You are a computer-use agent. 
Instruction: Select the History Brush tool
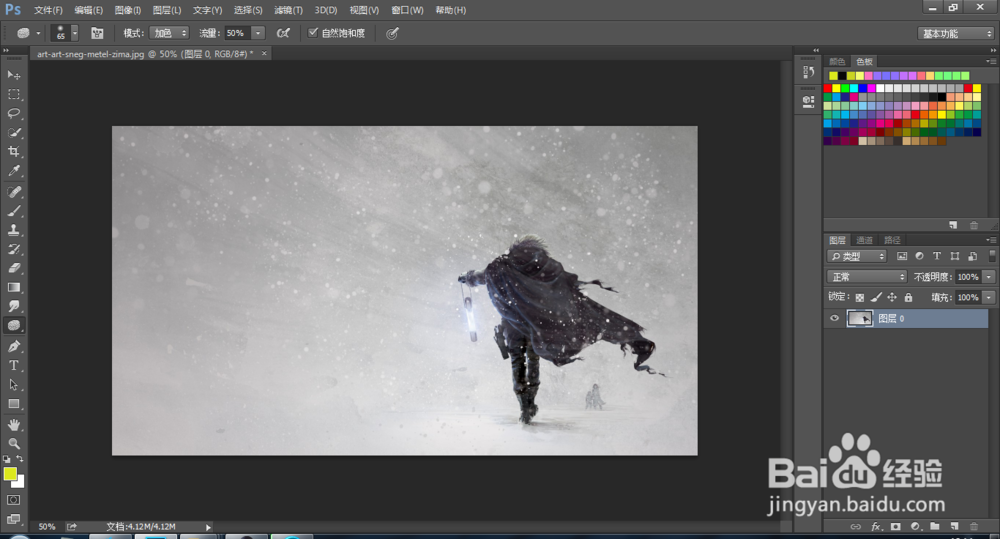click(x=13, y=249)
